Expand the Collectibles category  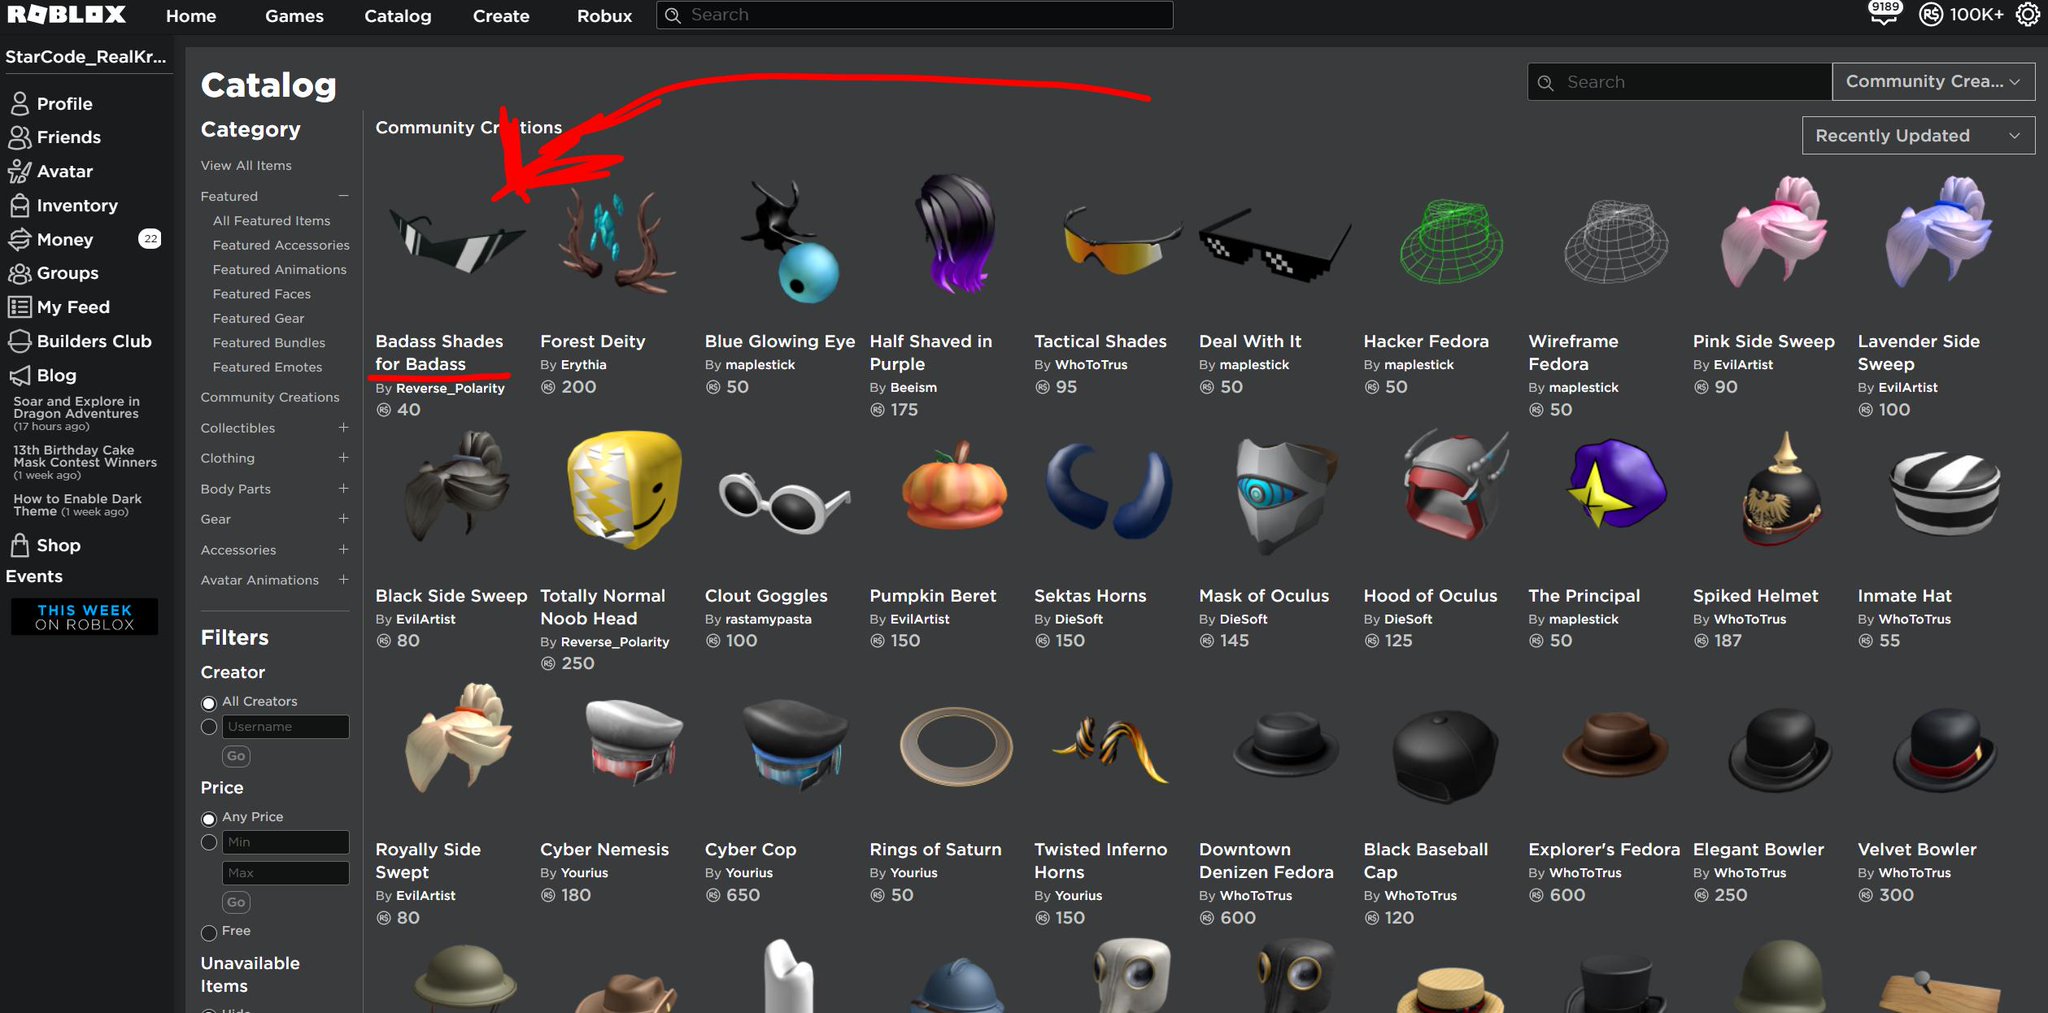343,428
